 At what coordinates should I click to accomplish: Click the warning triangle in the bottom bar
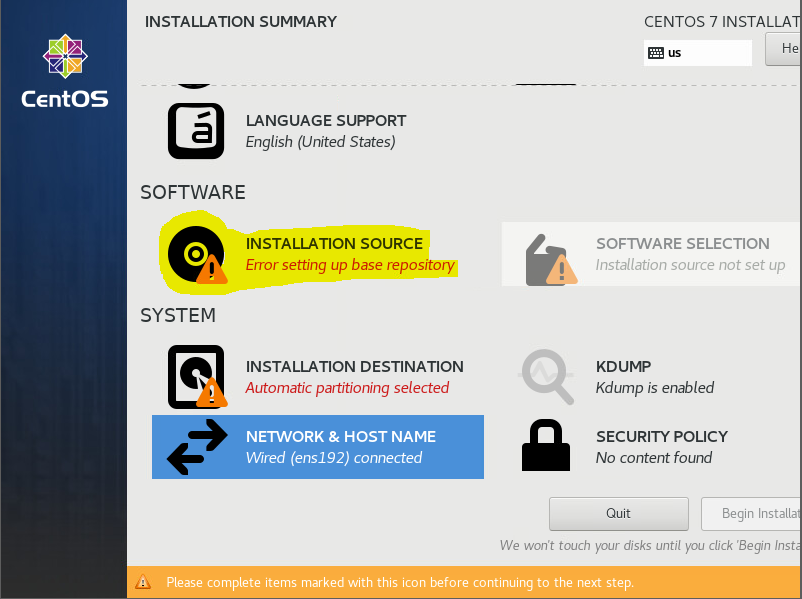click(x=144, y=582)
